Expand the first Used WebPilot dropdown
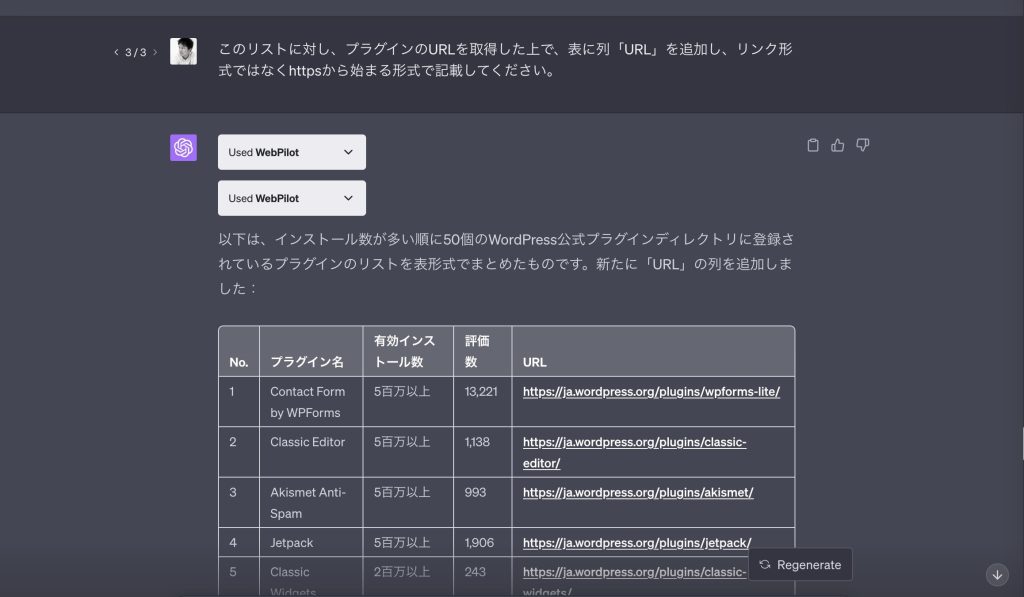1024x597 pixels. (x=292, y=152)
